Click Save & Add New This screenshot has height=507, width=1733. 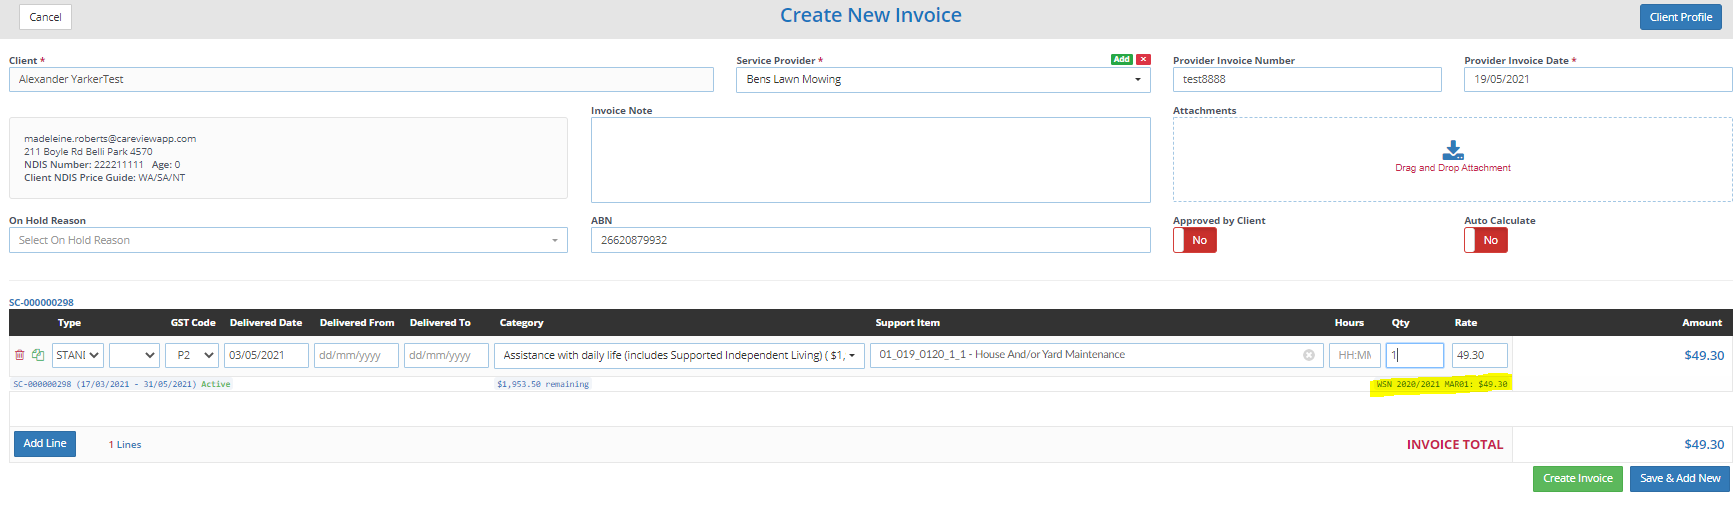pyautogui.click(x=1680, y=478)
